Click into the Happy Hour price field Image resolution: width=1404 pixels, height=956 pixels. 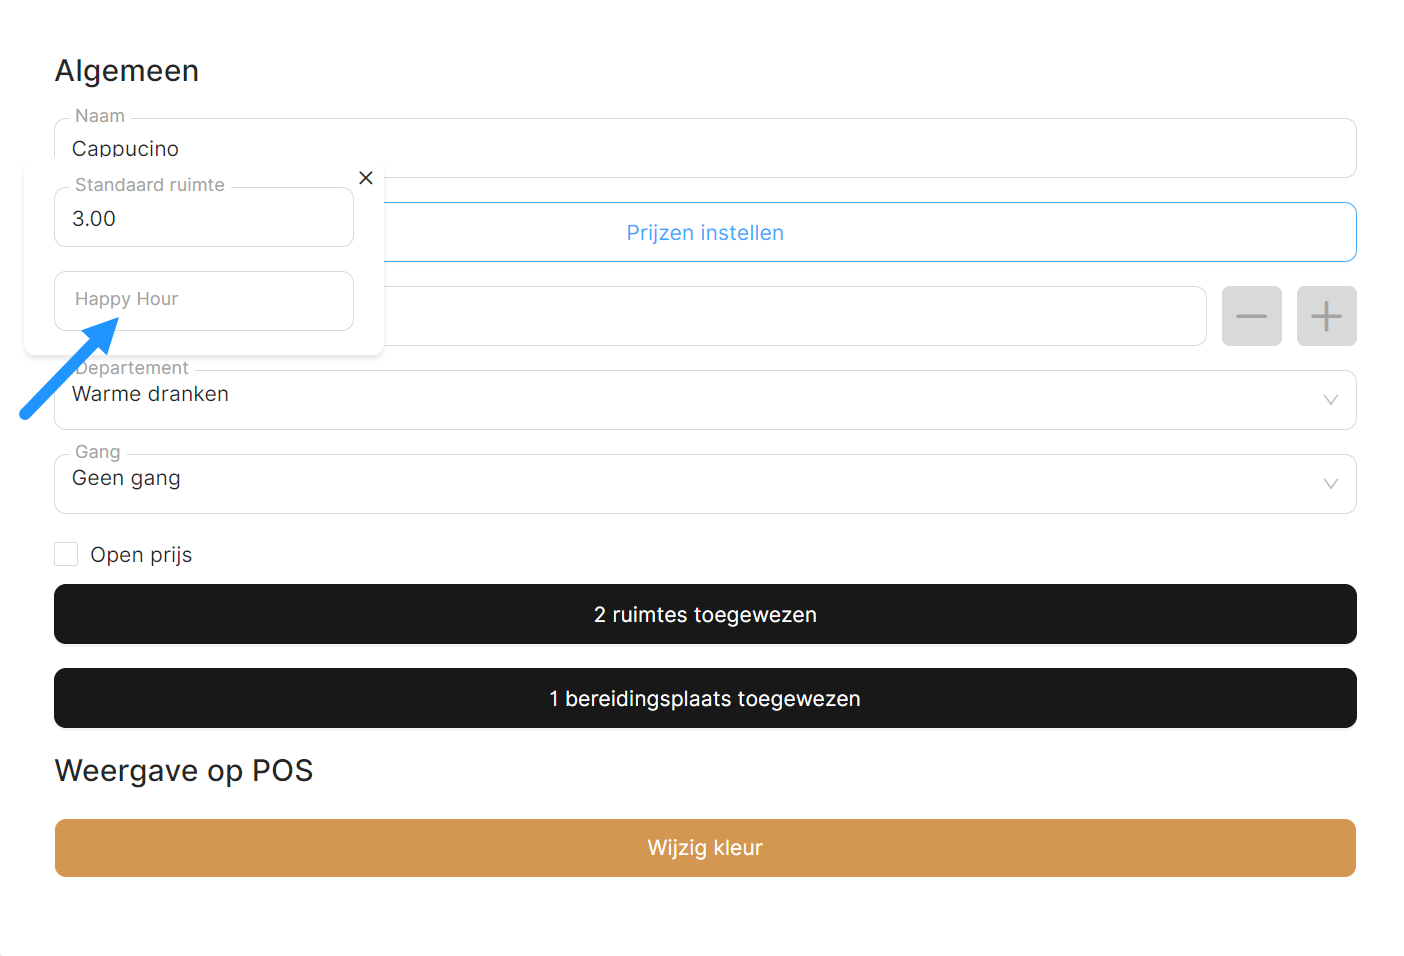[x=204, y=300]
